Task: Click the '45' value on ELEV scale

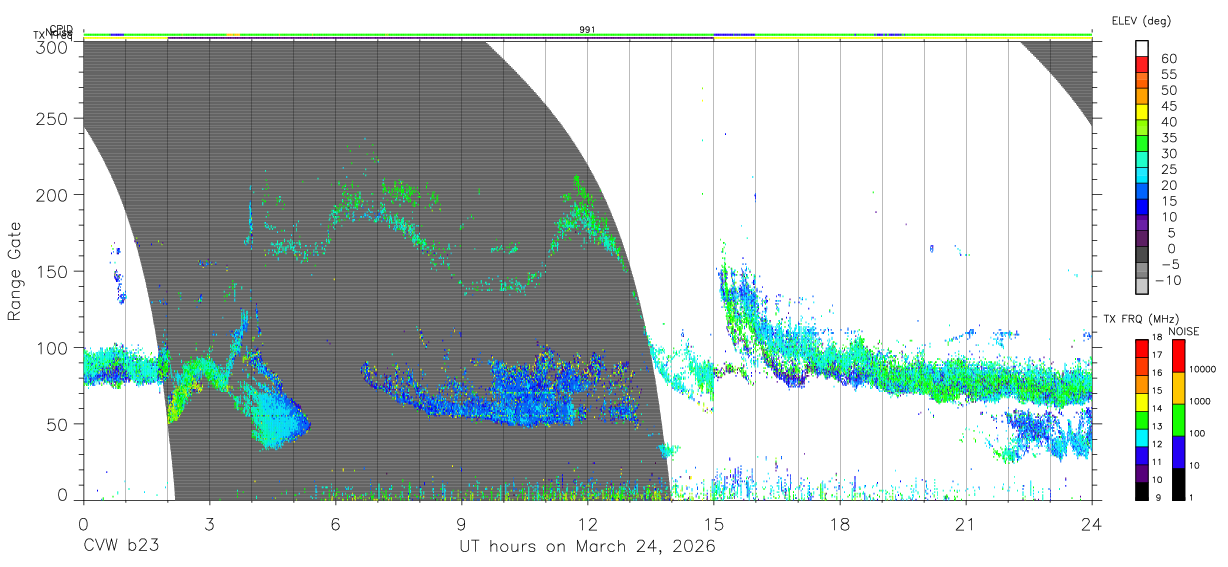Action: (x=1169, y=106)
